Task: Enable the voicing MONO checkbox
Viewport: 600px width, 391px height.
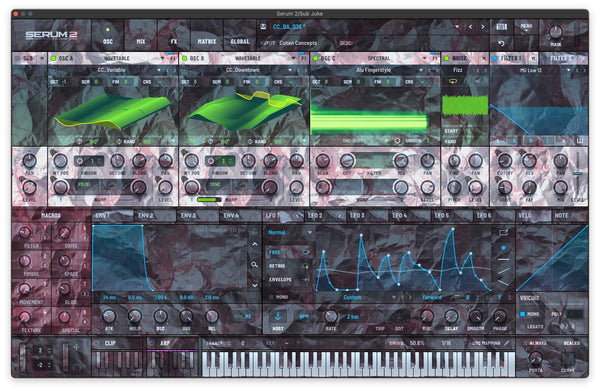Action: click(x=522, y=314)
